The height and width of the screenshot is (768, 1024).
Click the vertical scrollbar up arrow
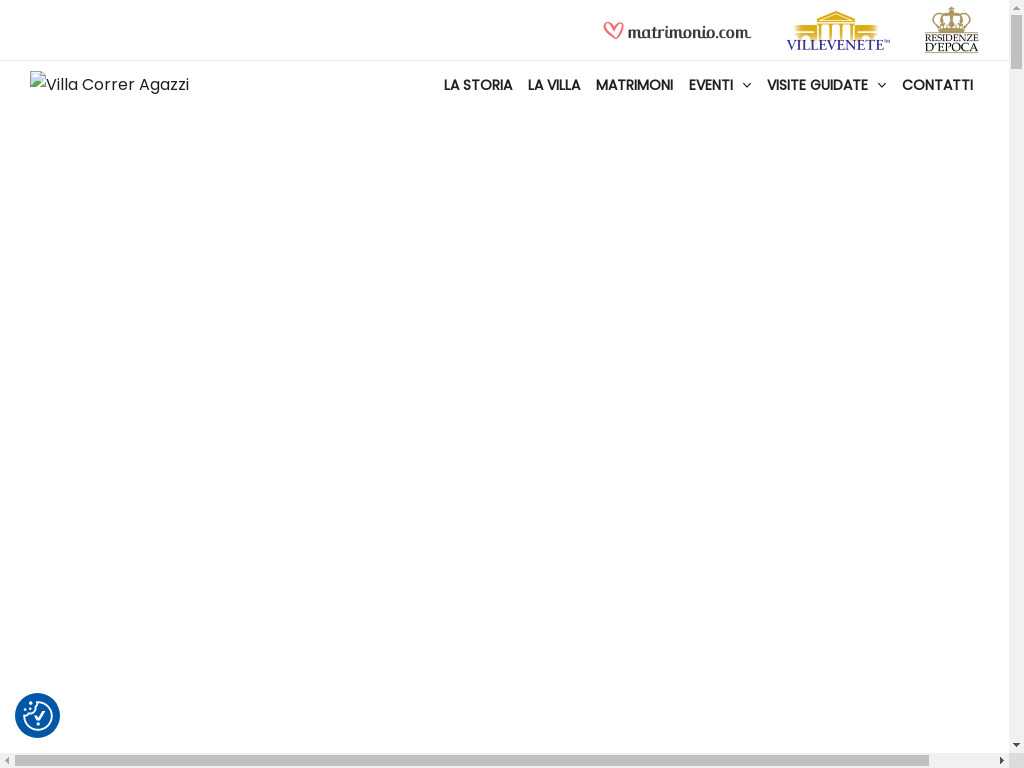(1016, 7)
